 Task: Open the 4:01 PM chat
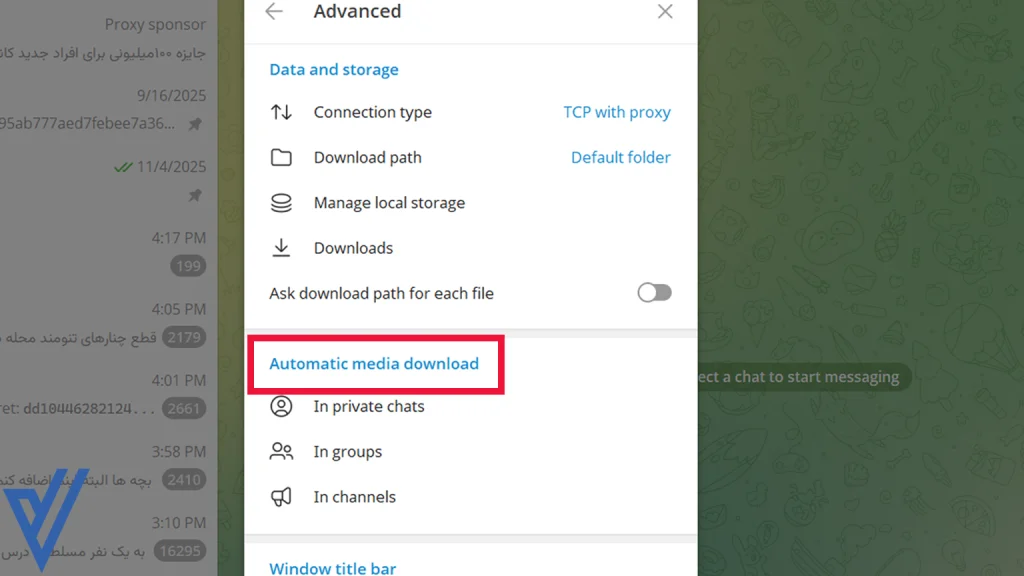(x=108, y=394)
